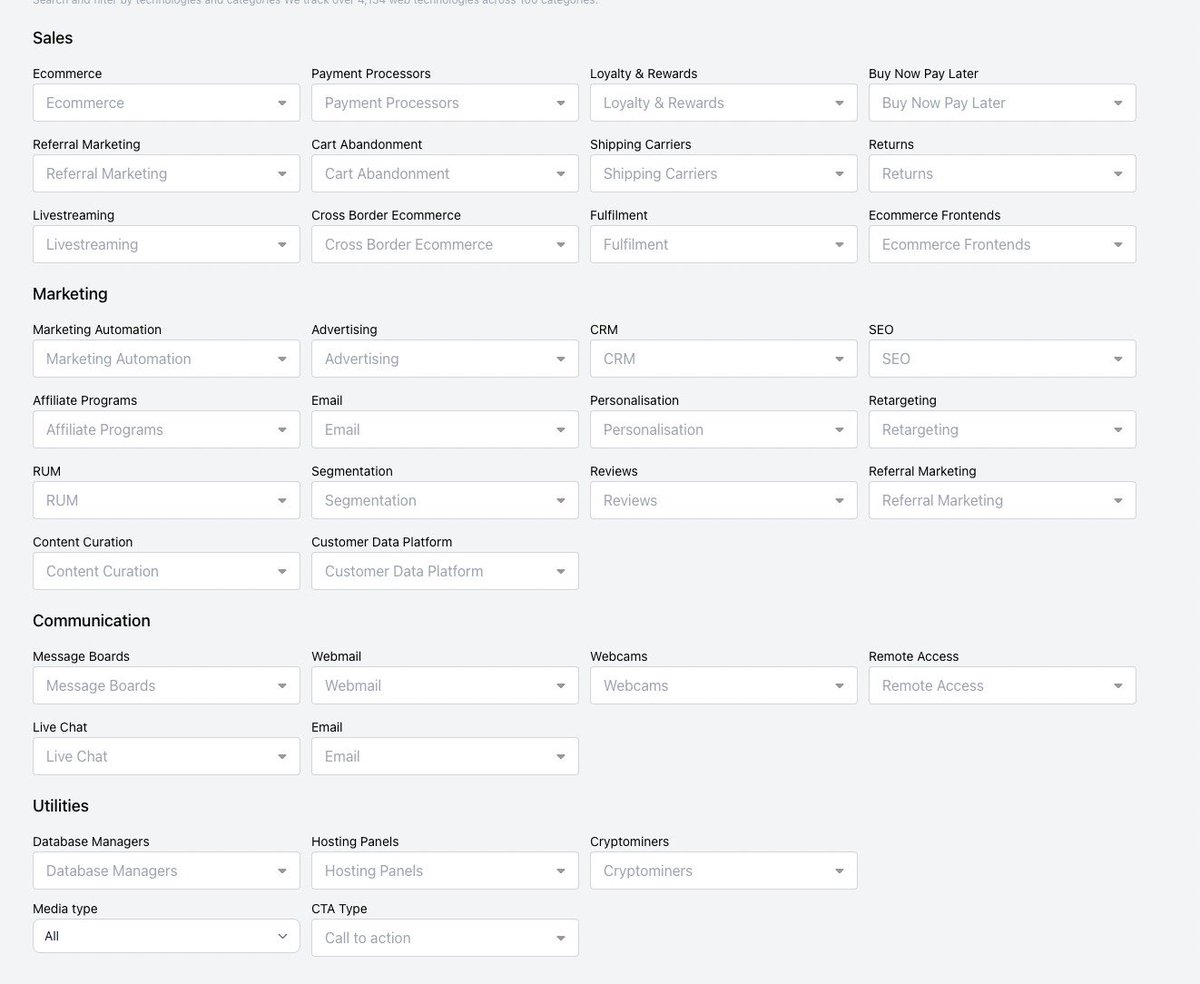Expand the Live Chat dropdown
The width and height of the screenshot is (1200, 984).
(x=166, y=757)
